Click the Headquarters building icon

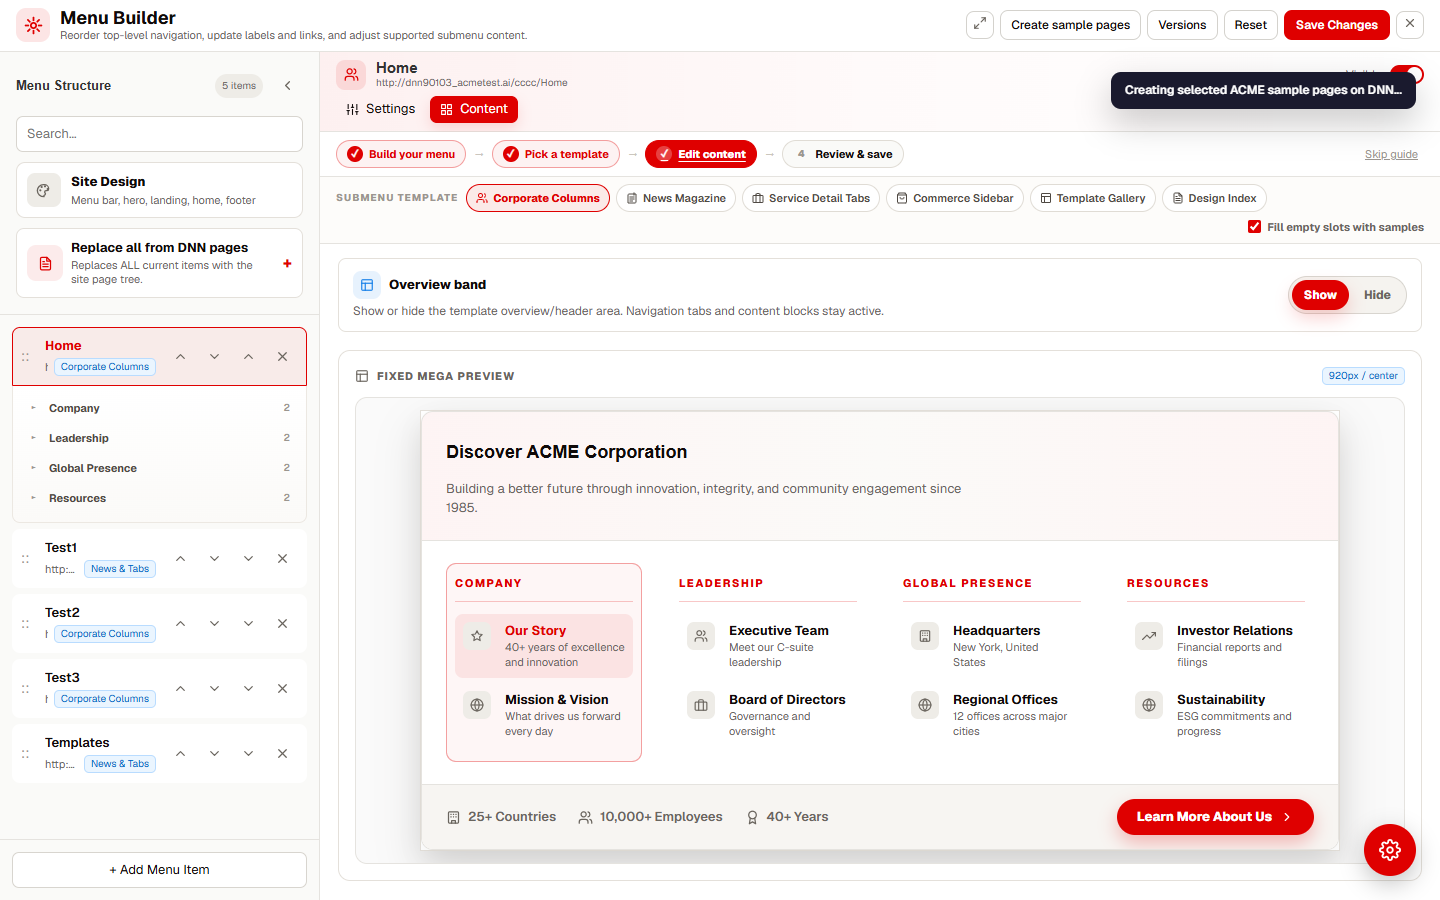point(925,635)
